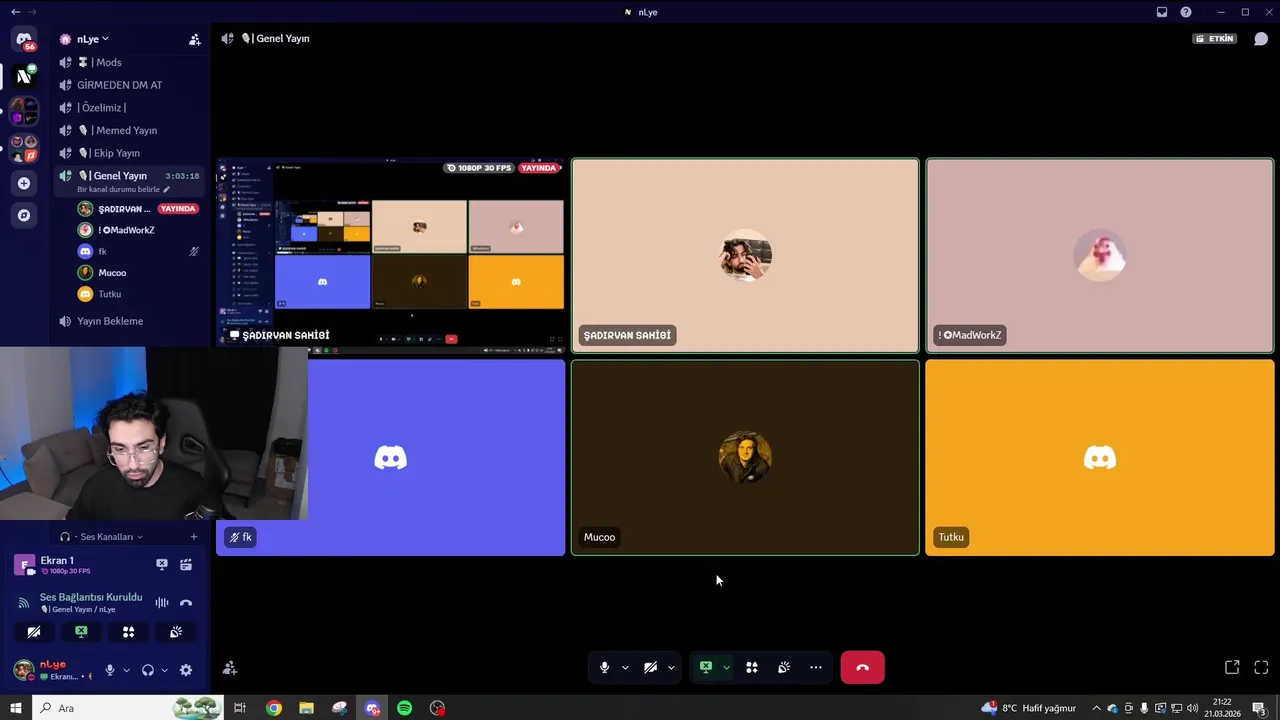Screen dimensions: 1280x720
Task: Join Memed Yayın voice channel
Action: click(x=130, y=130)
